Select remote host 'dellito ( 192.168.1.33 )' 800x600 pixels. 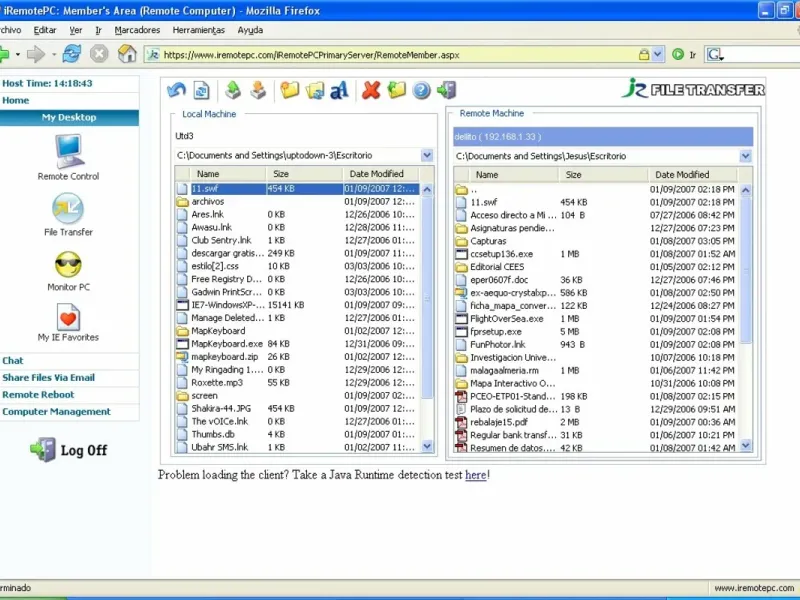(x=603, y=137)
